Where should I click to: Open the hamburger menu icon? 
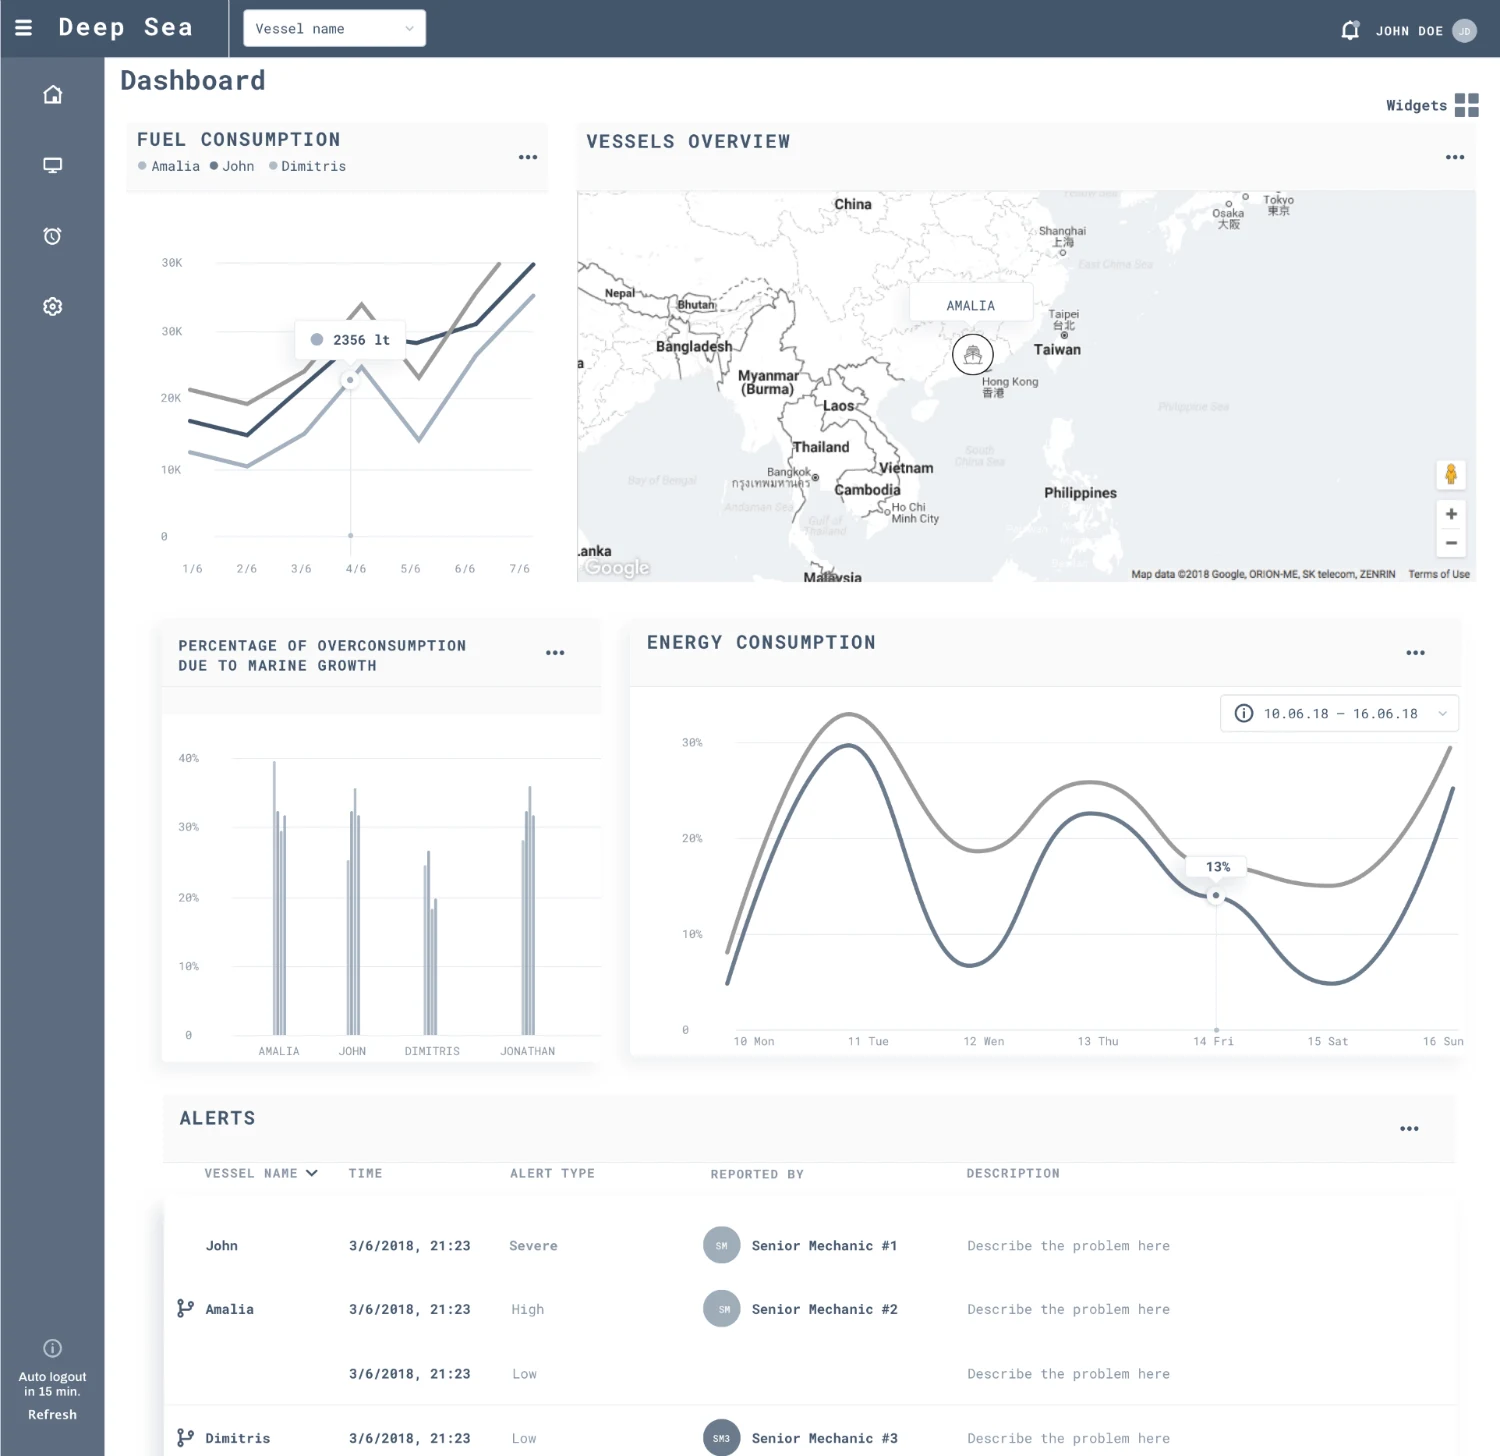pyautogui.click(x=24, y=28)
